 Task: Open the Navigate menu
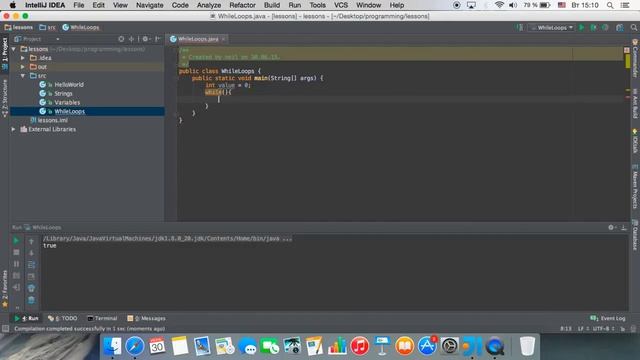point(149,5)
